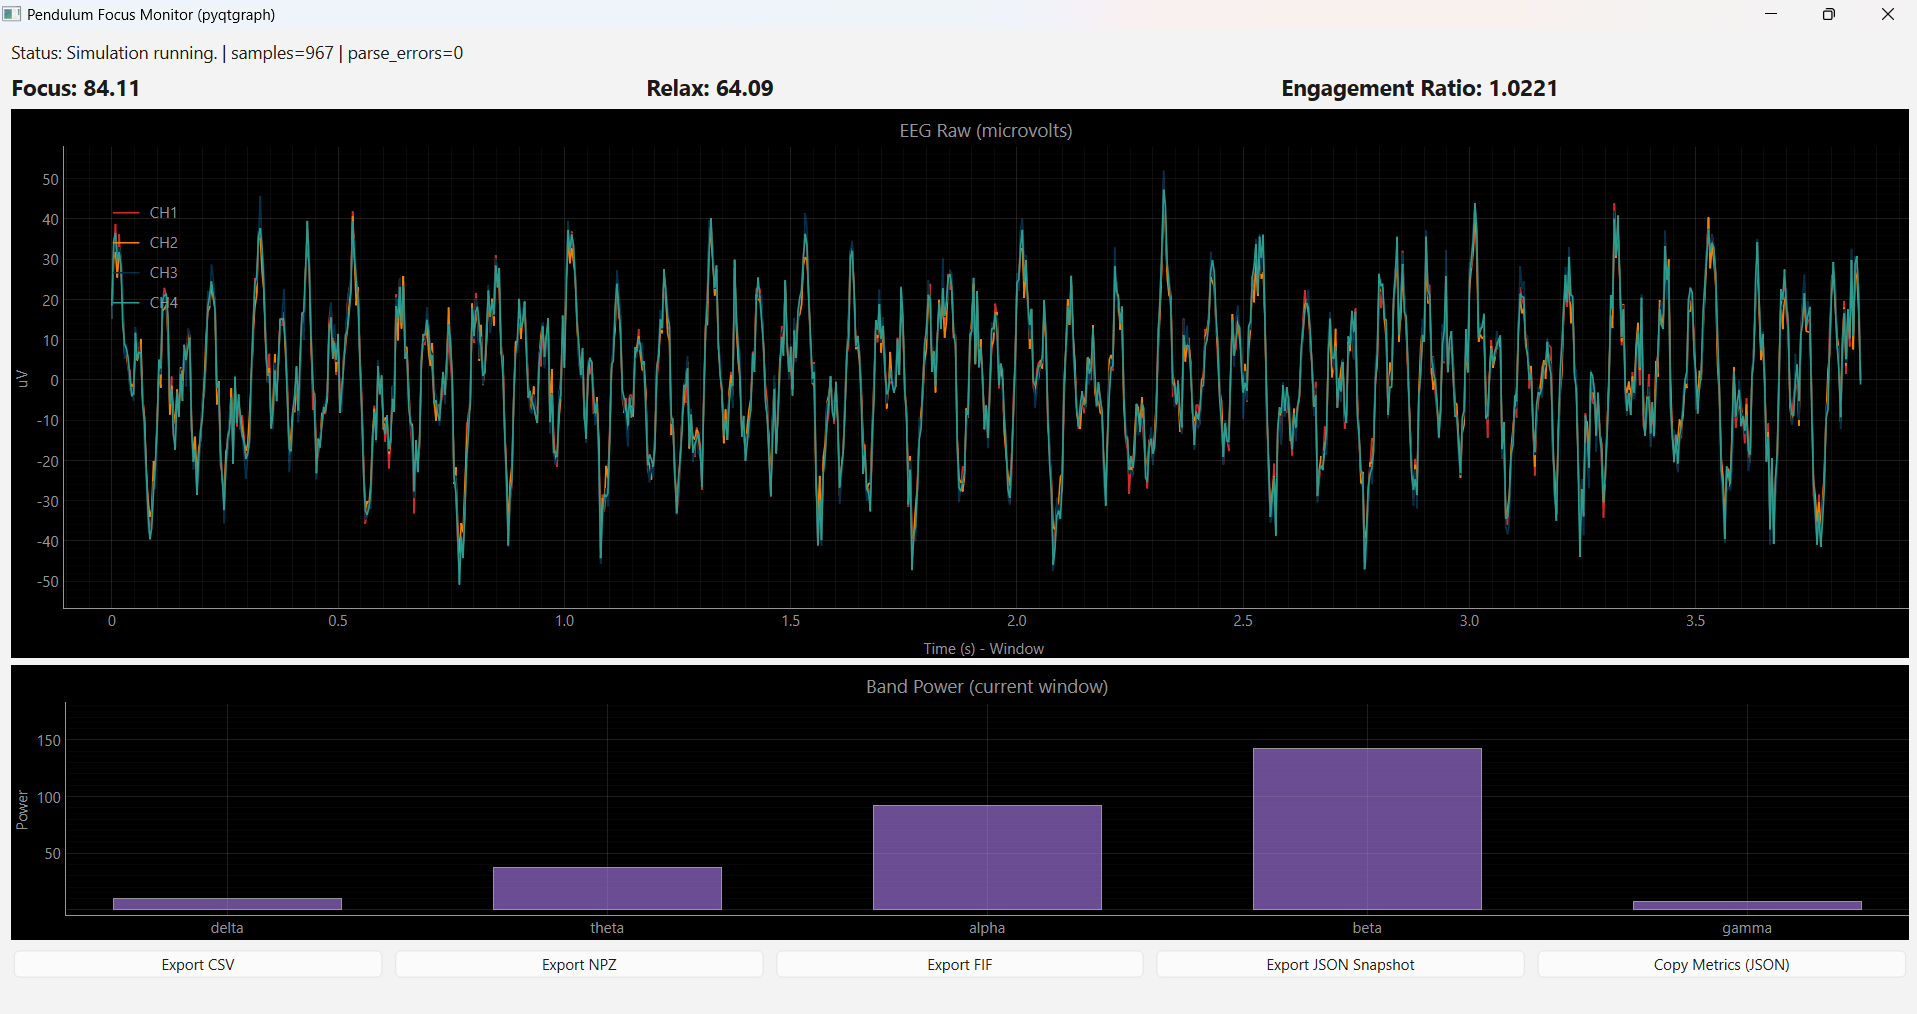Minimize the Pendulum Focus Monitor window

(x=1771, y=14)
